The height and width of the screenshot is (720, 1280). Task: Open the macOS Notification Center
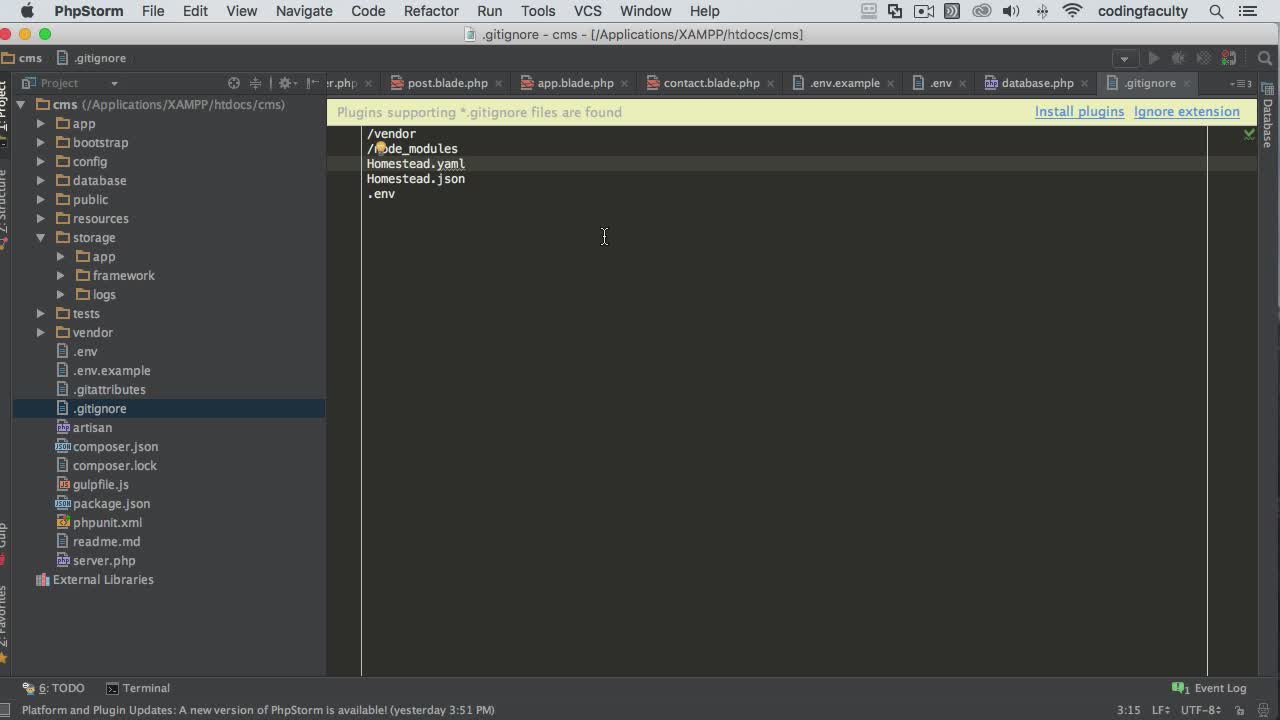pos(1248,11)
